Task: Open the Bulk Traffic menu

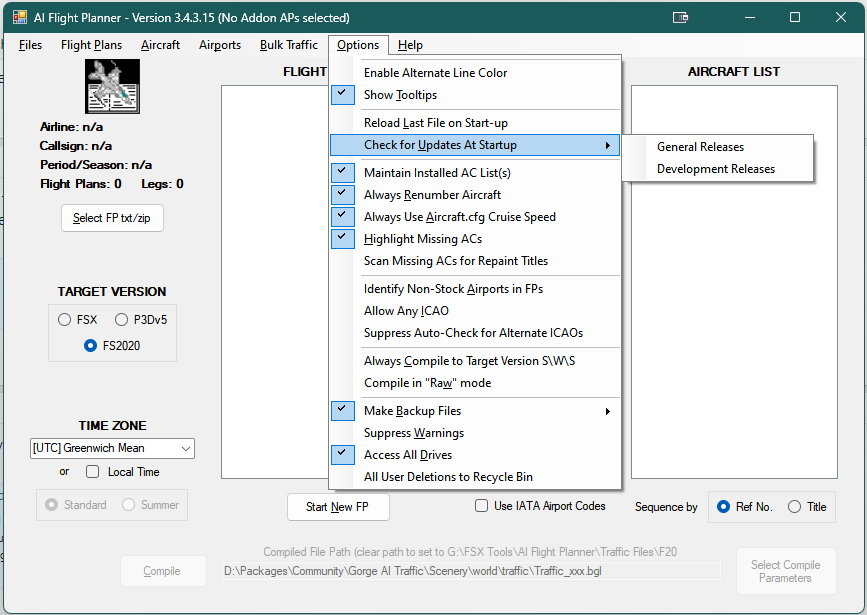Action: pos(288,45)
